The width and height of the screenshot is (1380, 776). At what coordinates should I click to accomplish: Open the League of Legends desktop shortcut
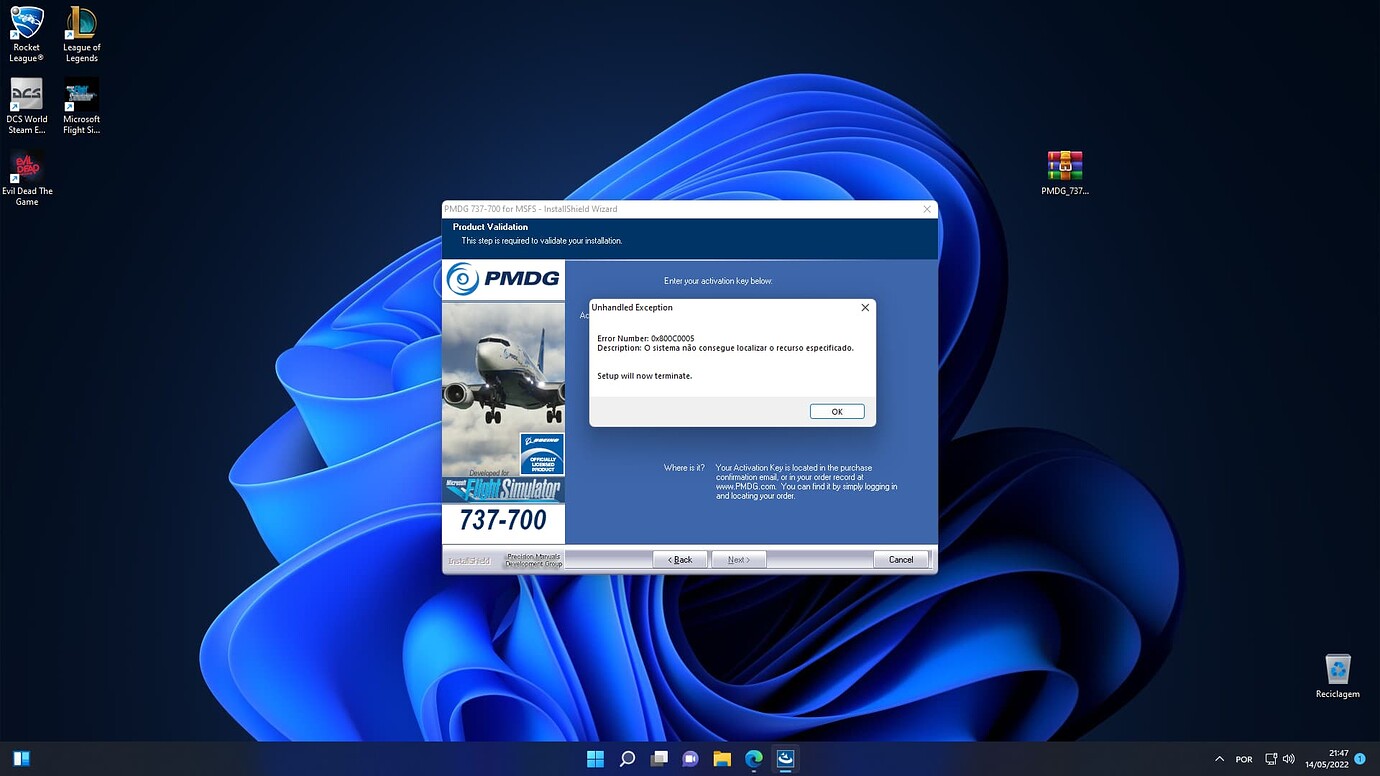(81, 34)
